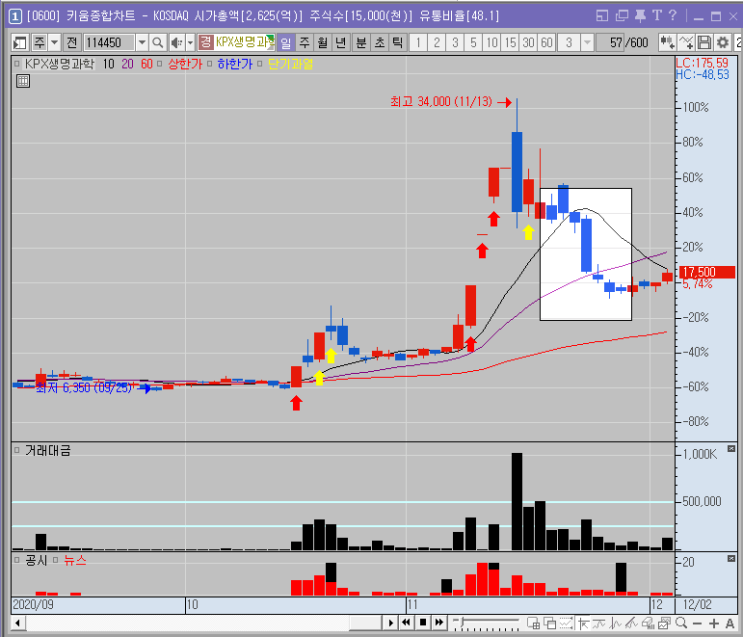This screenshot has width=743, height=637.
Task: Click the overlapping windows icon at bottom
Action: click(550, 623)
